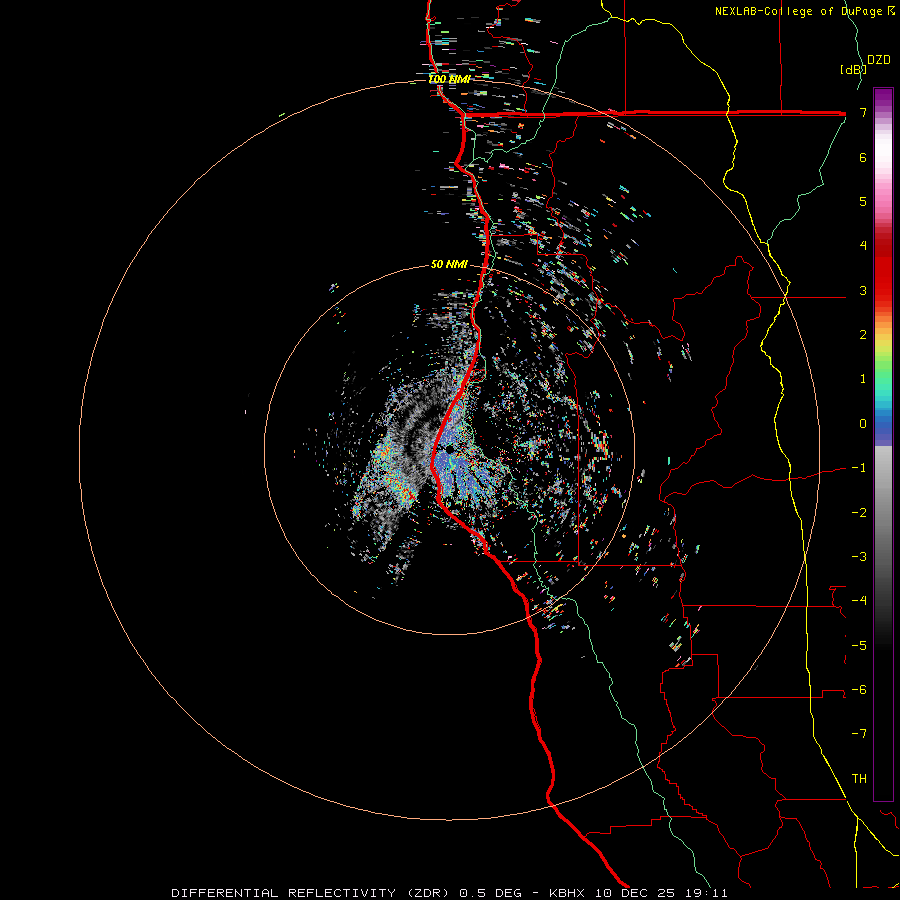Click the -3 dB label on the legend

(x=859, y=557)
